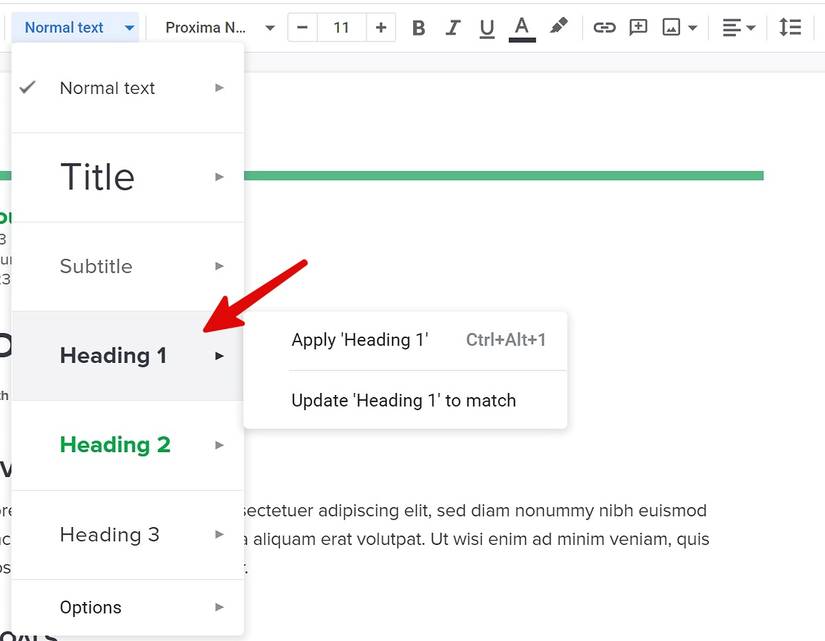Add a new comment
Screen dimensions: 825x641
click(638, 27)
